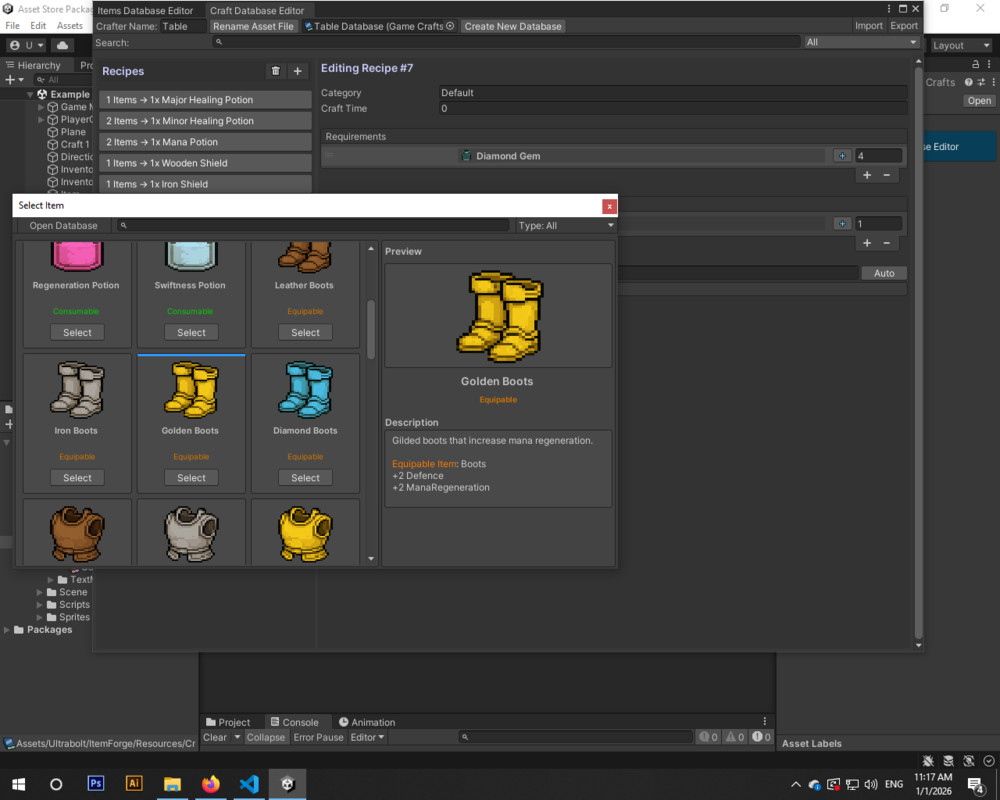
Task: Switch to the Craft Database Editor tab
Action: click(x=259, y=10)
